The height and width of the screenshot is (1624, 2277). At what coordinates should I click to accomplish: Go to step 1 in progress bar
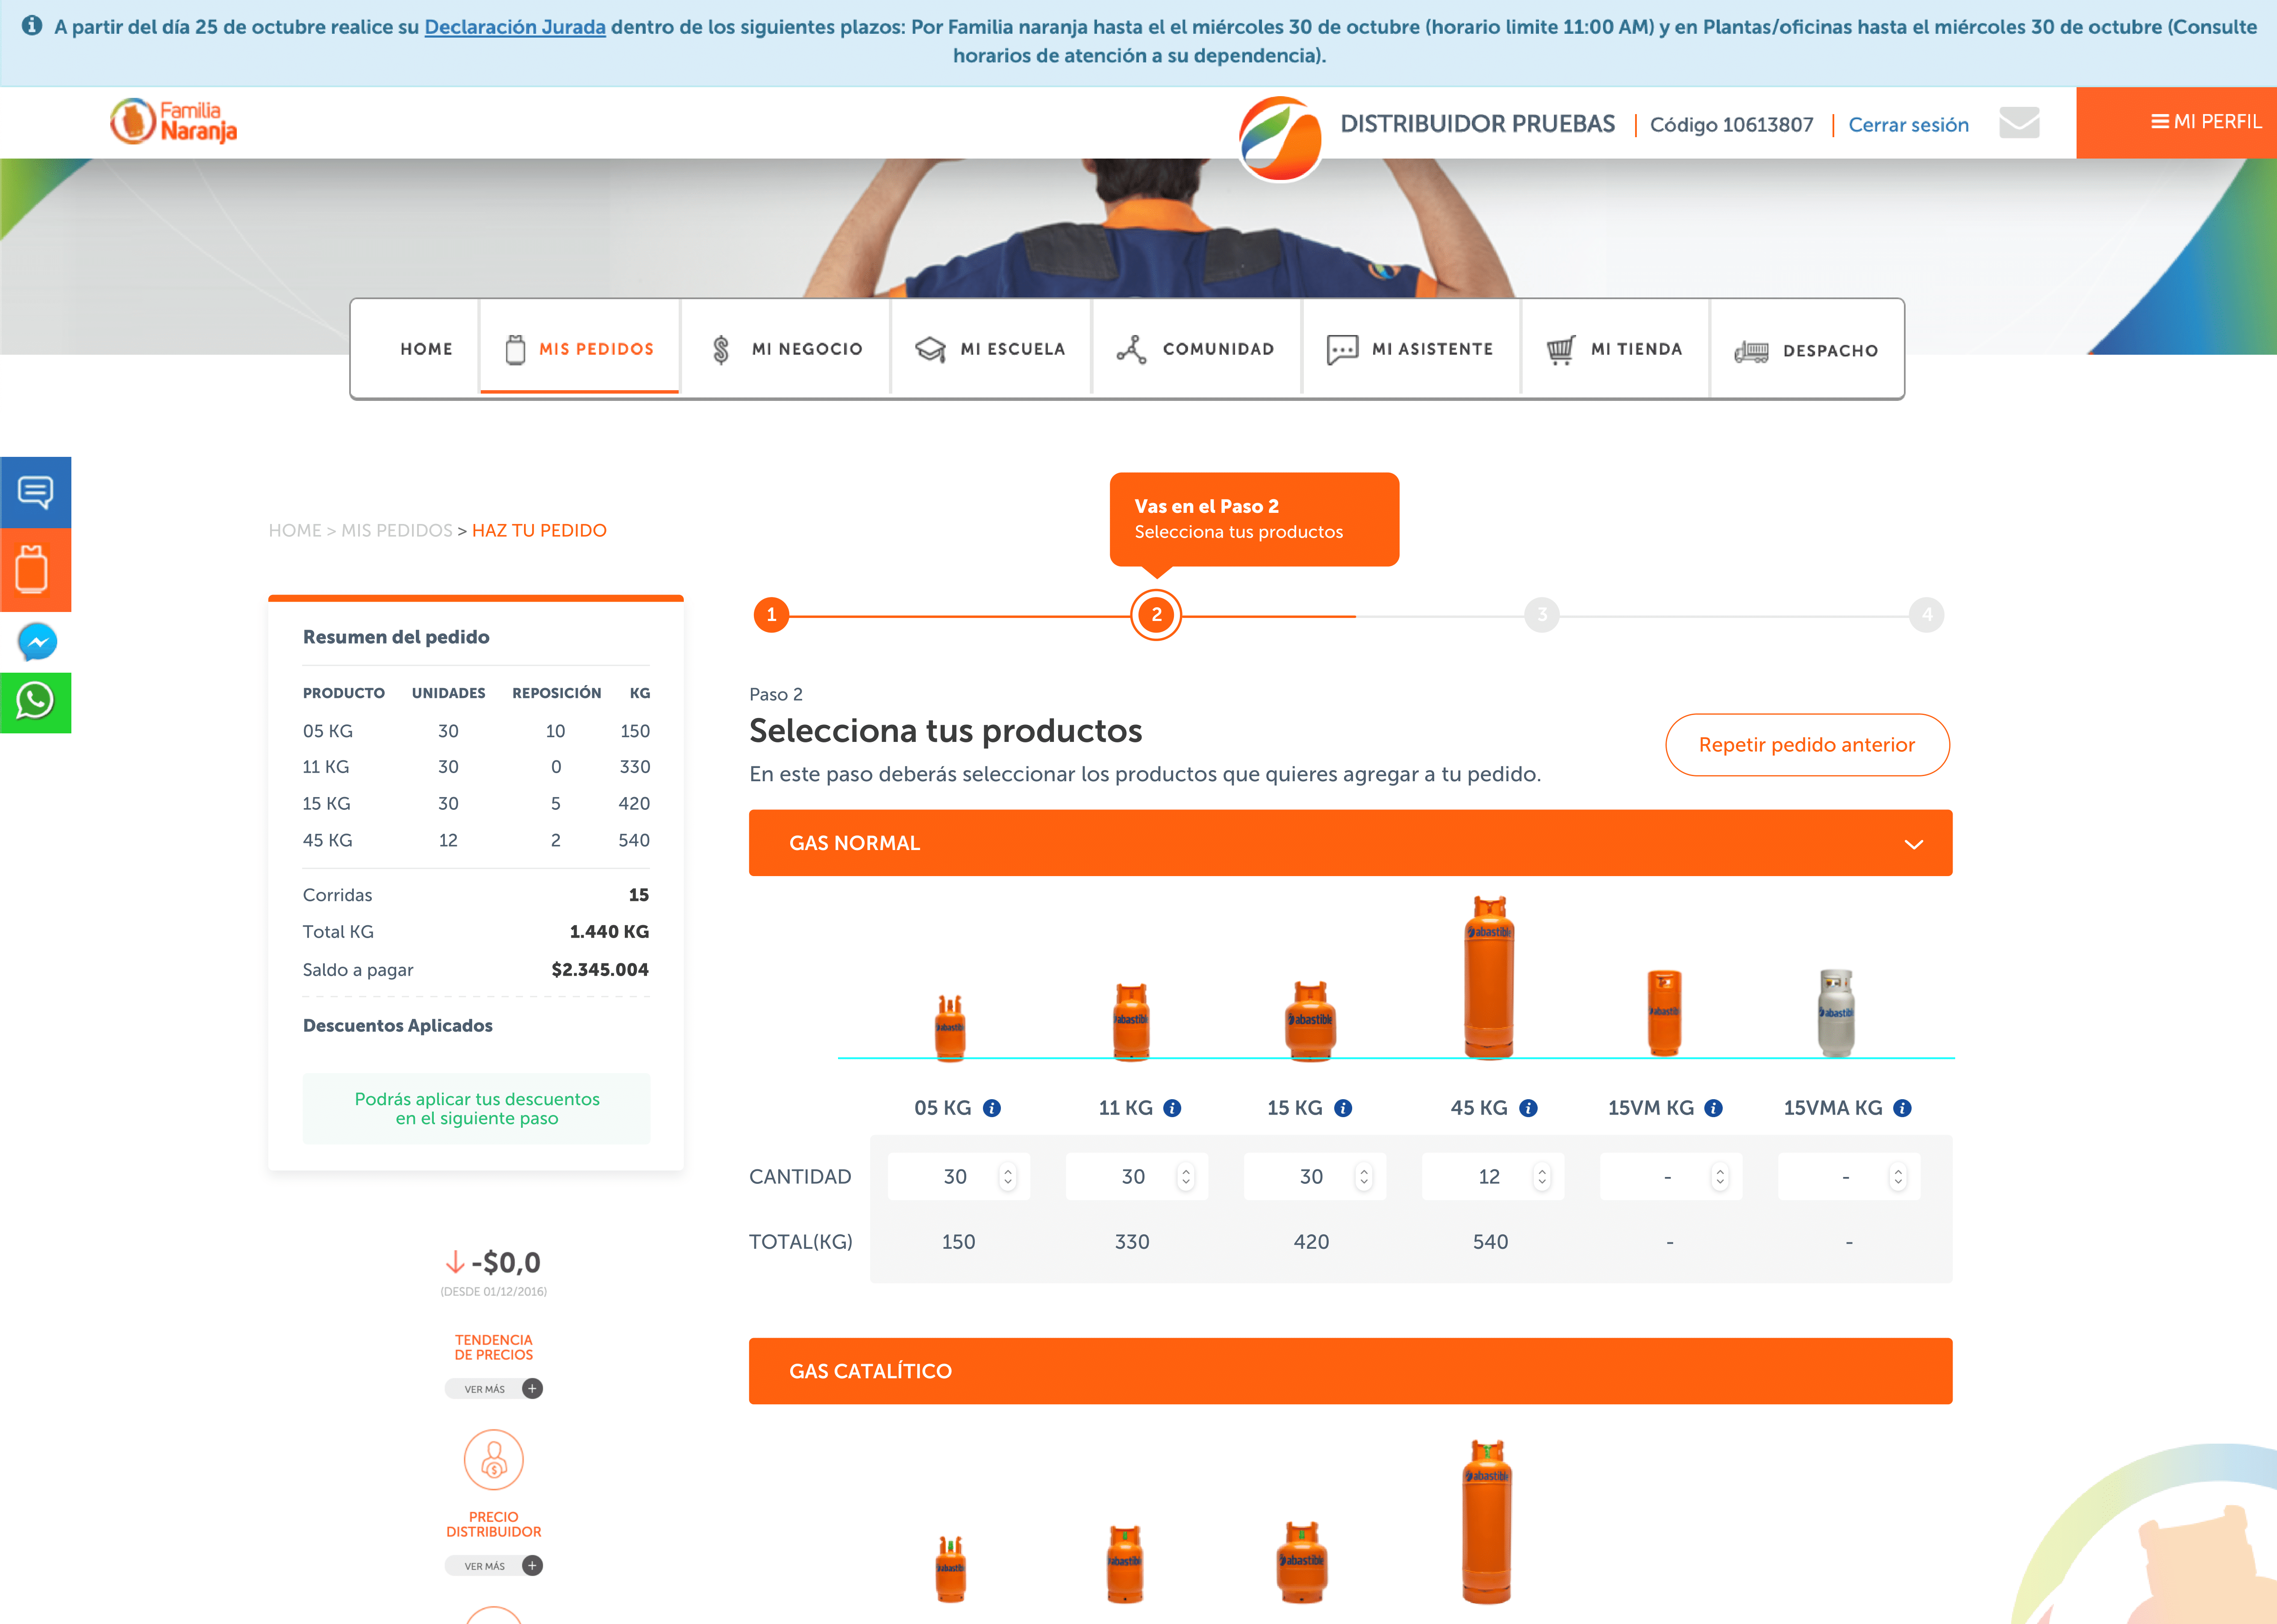[x=771, y=615]
